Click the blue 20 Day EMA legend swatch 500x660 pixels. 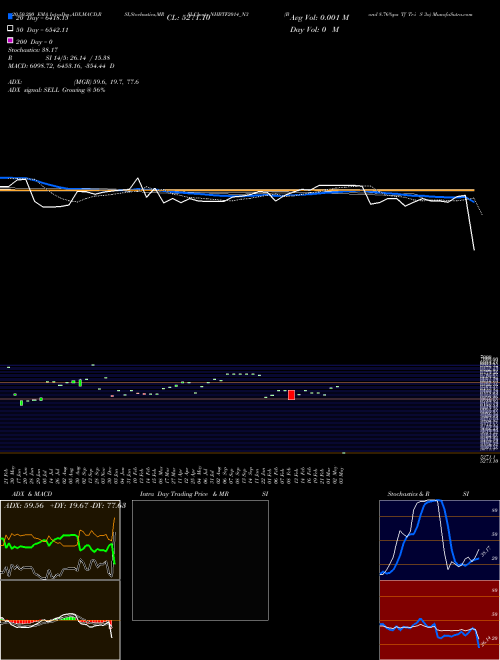[x=10, y=17]
